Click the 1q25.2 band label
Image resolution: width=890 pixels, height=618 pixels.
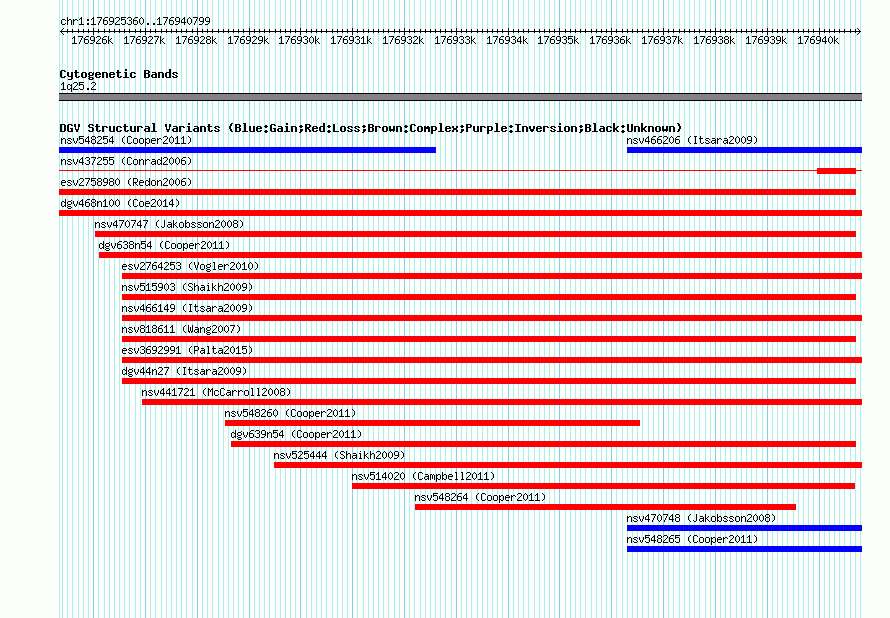coord(78,86)
